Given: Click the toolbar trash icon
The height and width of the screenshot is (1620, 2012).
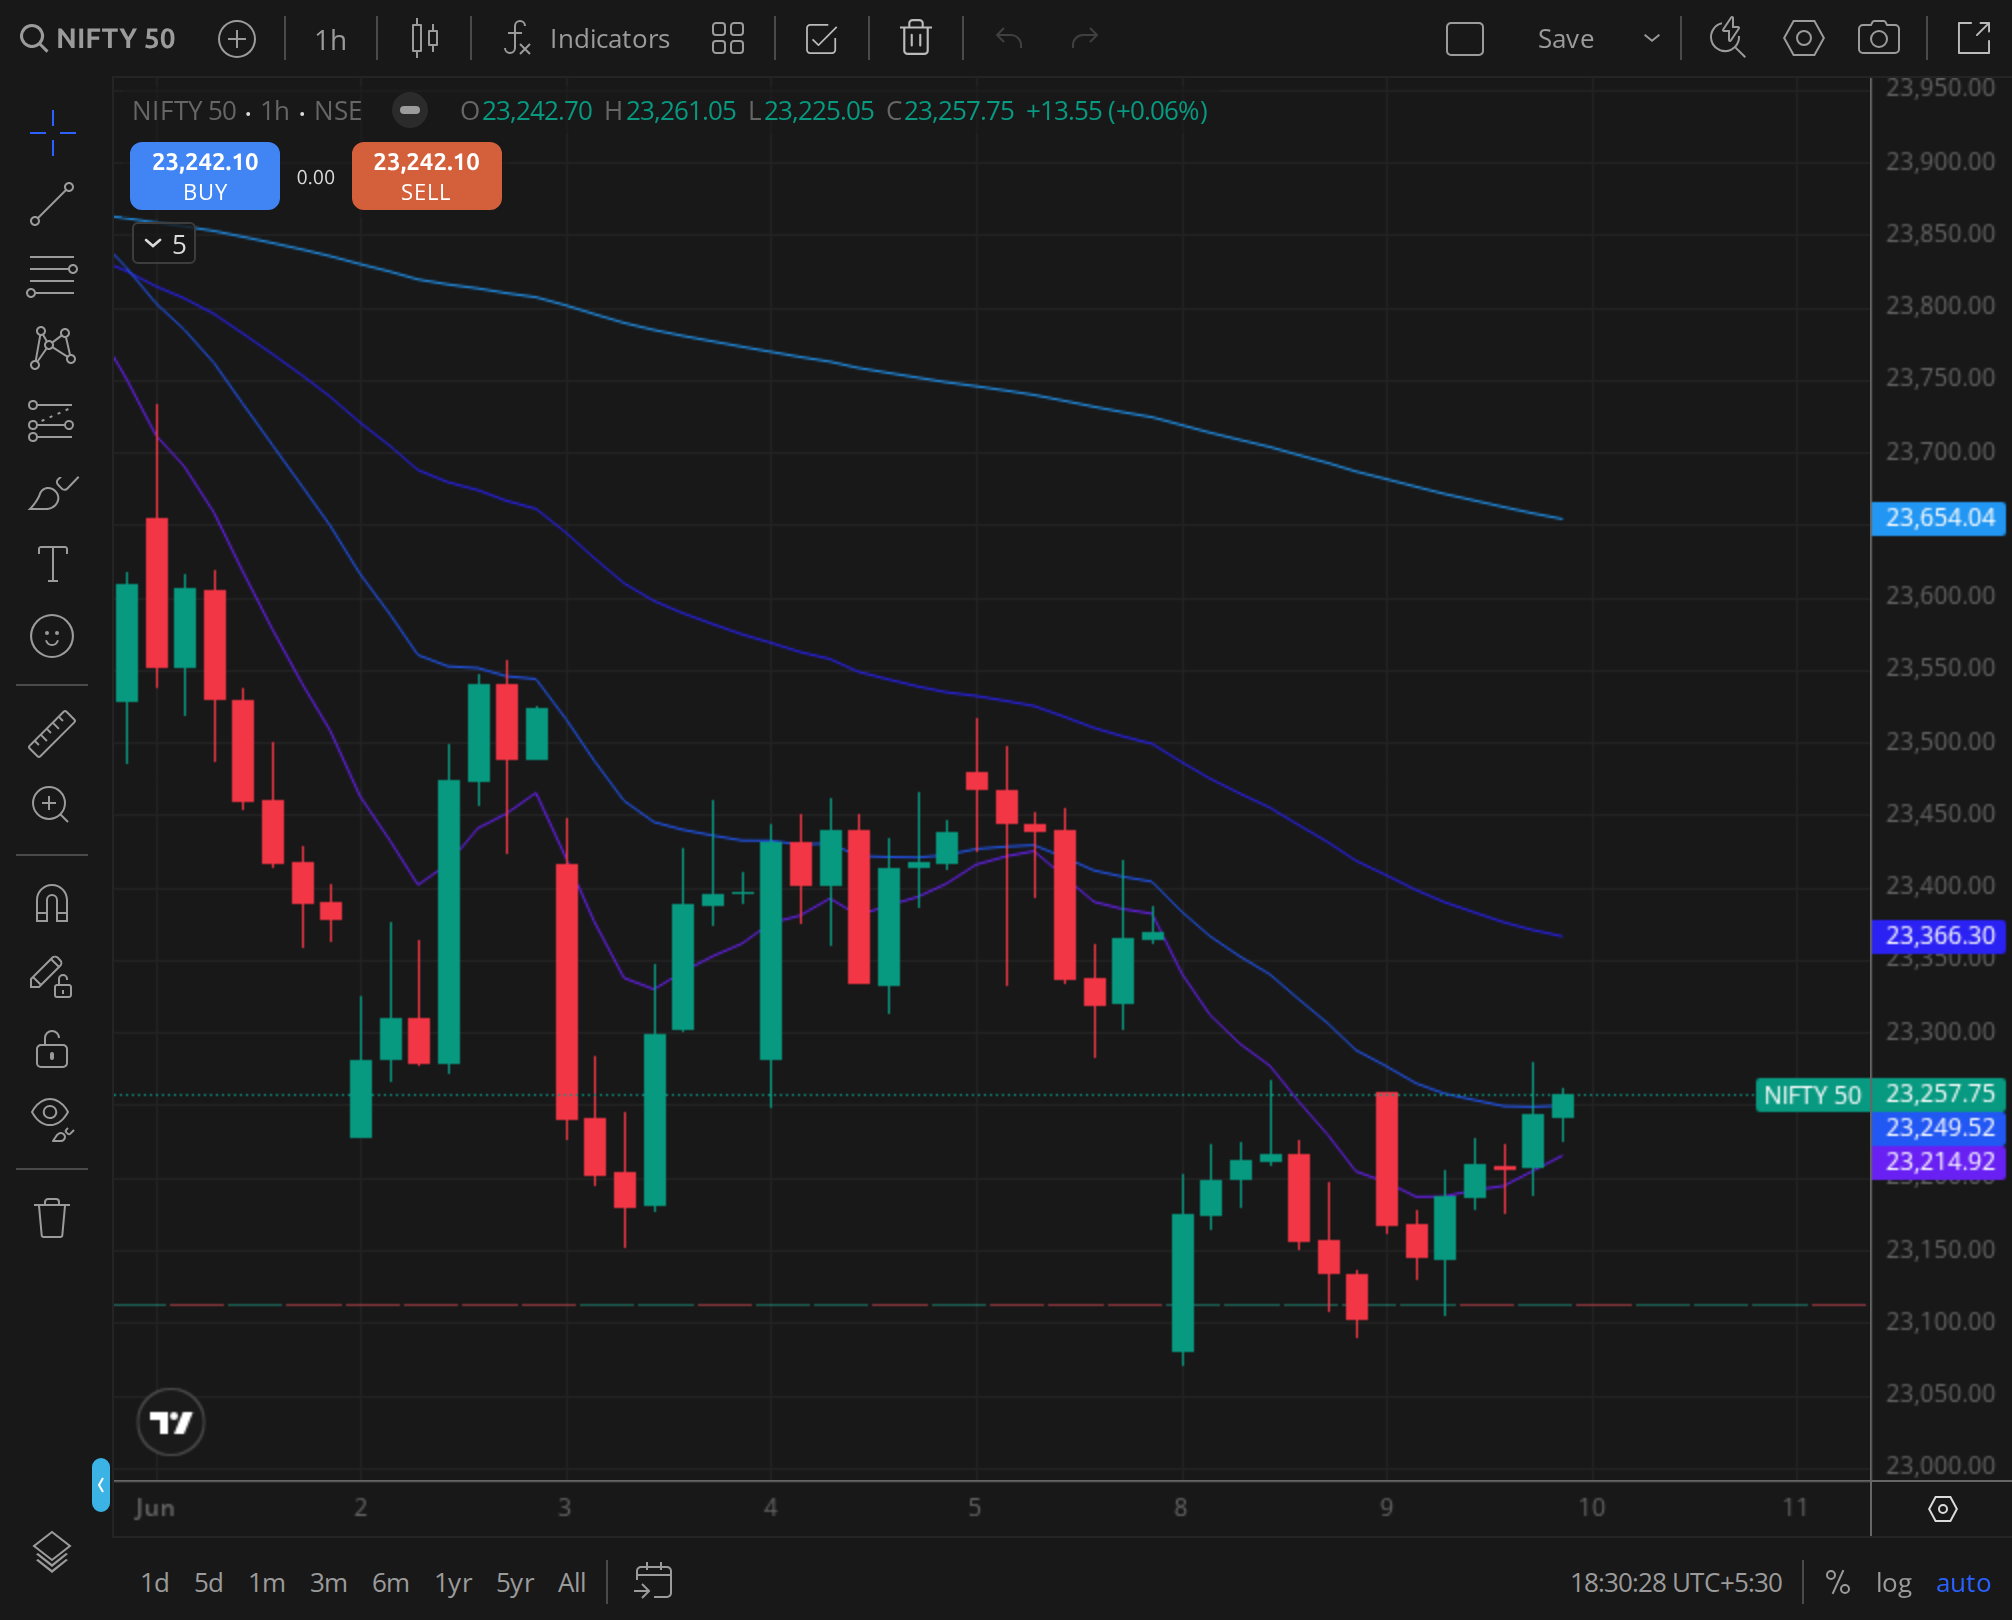Looking at the screenshot, I should pyautogui.click(x=916, y=39).
